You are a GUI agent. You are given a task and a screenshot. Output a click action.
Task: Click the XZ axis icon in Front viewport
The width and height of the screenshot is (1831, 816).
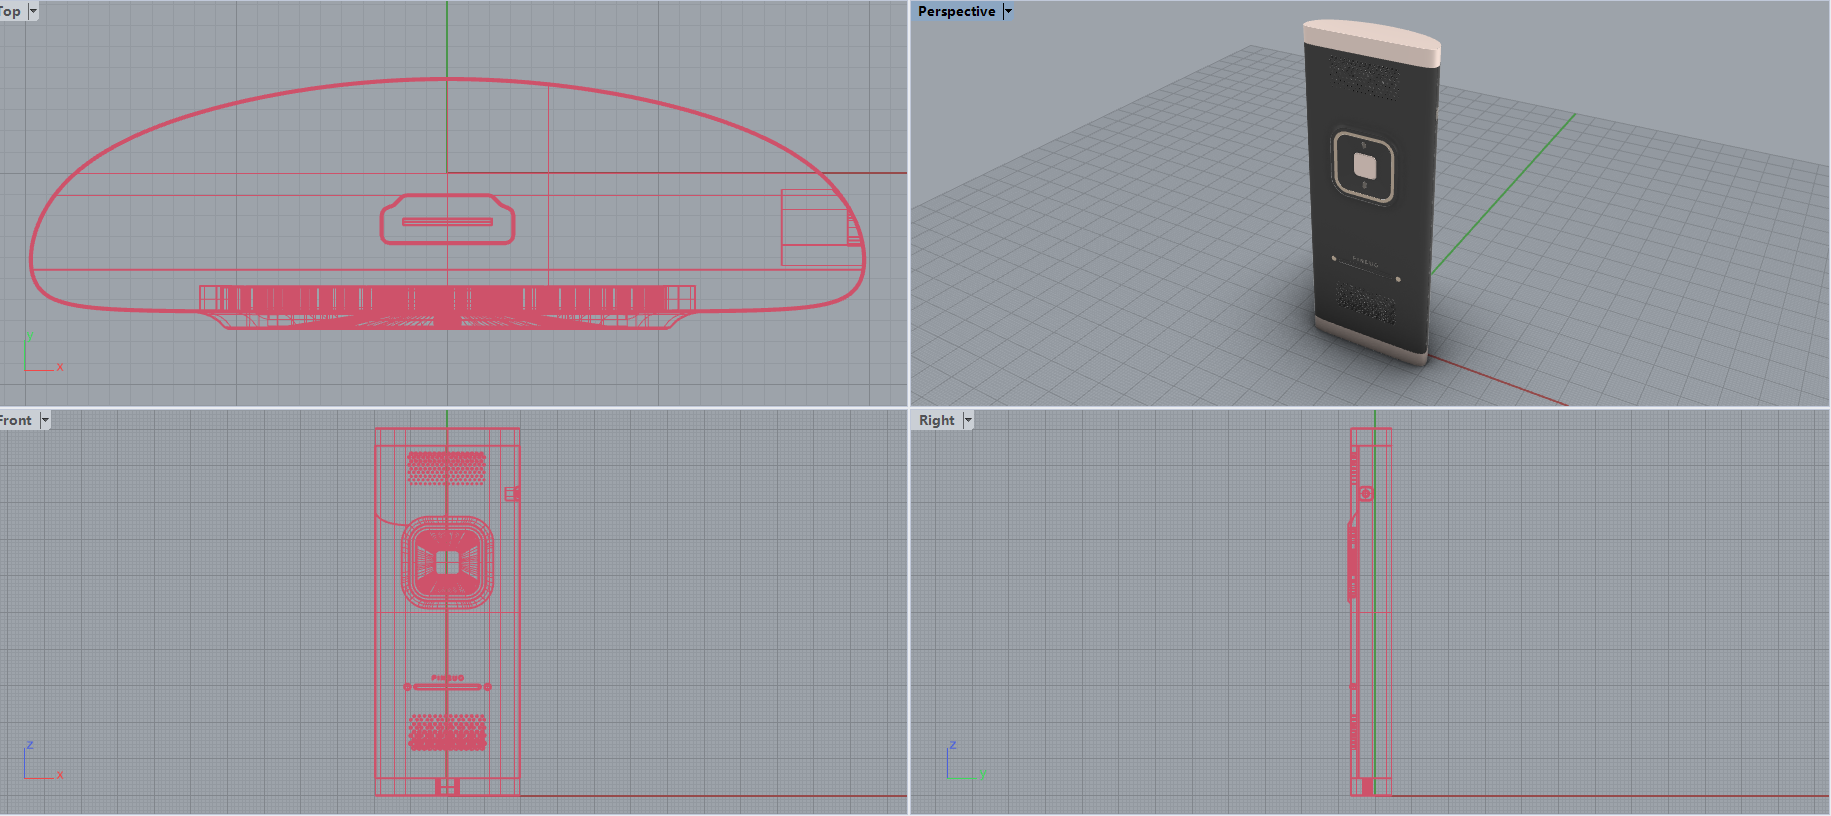40,762
